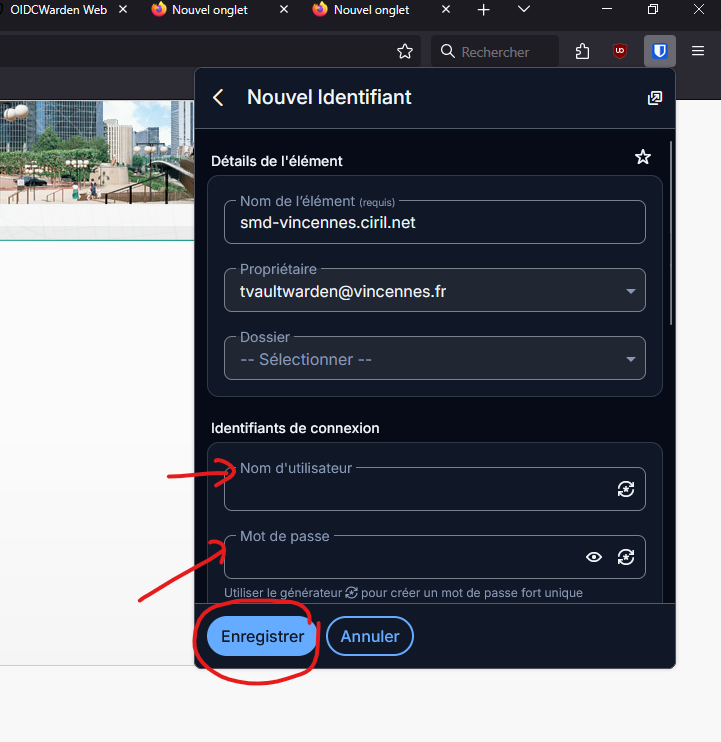Open the uBlock Origin extension icon
The height and width of the screenshot is (742, 721).
(620, 51)
